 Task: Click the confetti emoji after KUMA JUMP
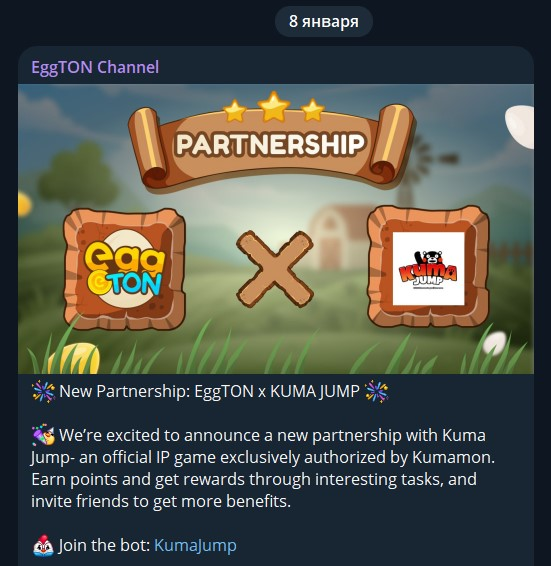[376, 392]
